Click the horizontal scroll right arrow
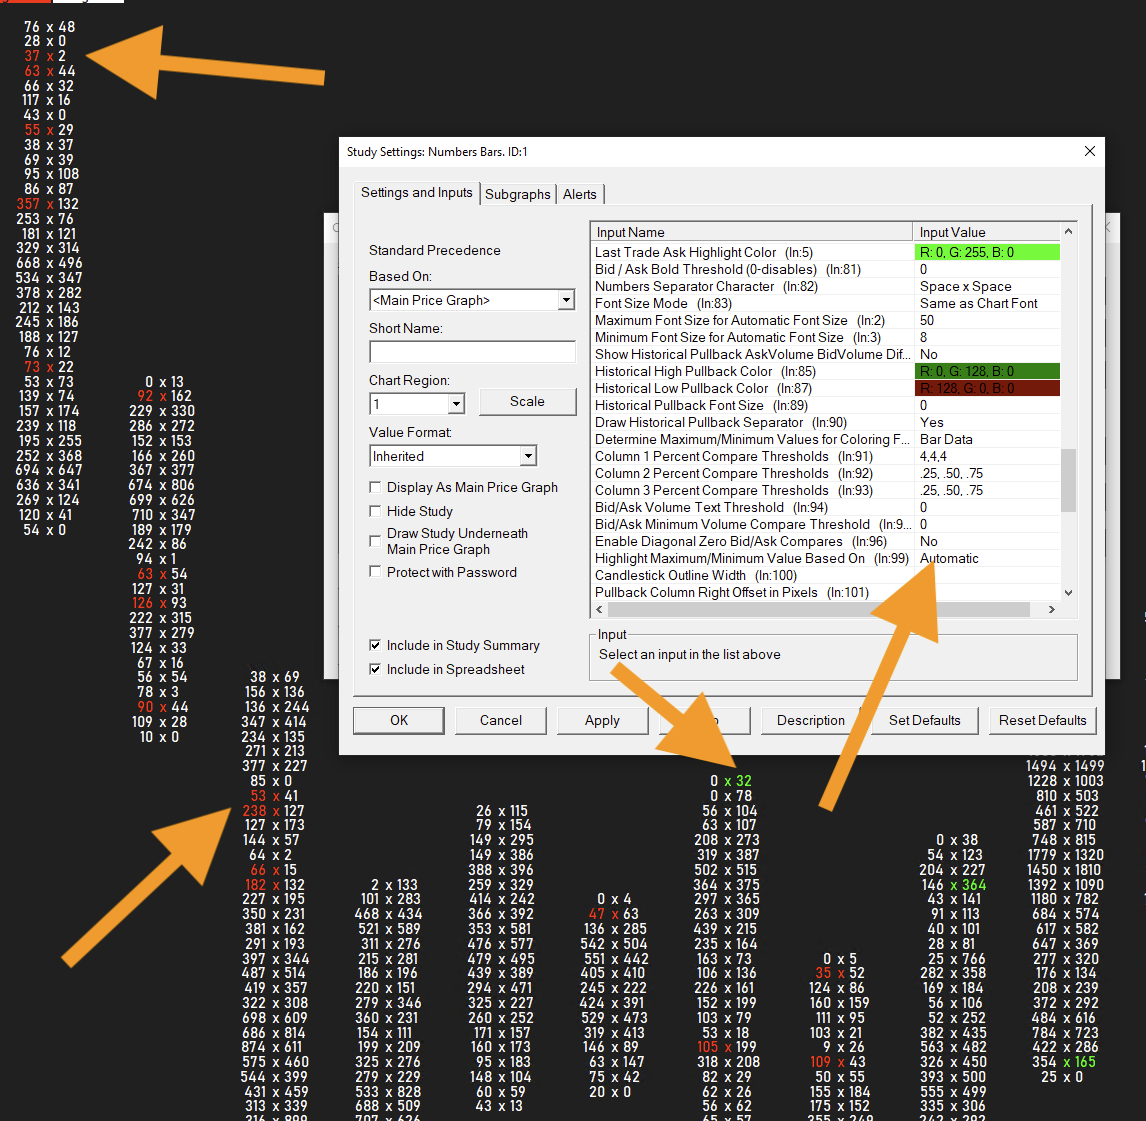This screenshot has width=1146, height=1121. tap(1052, 609)
